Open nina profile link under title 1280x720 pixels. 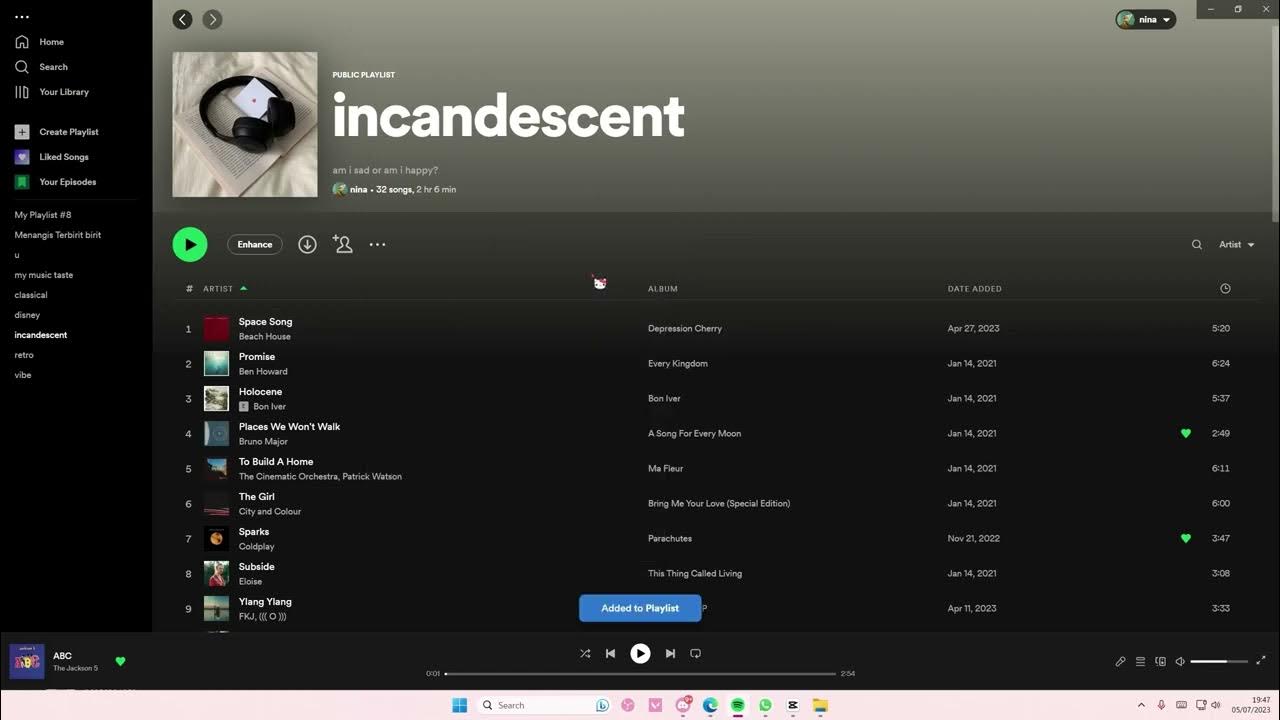[358, 189]
